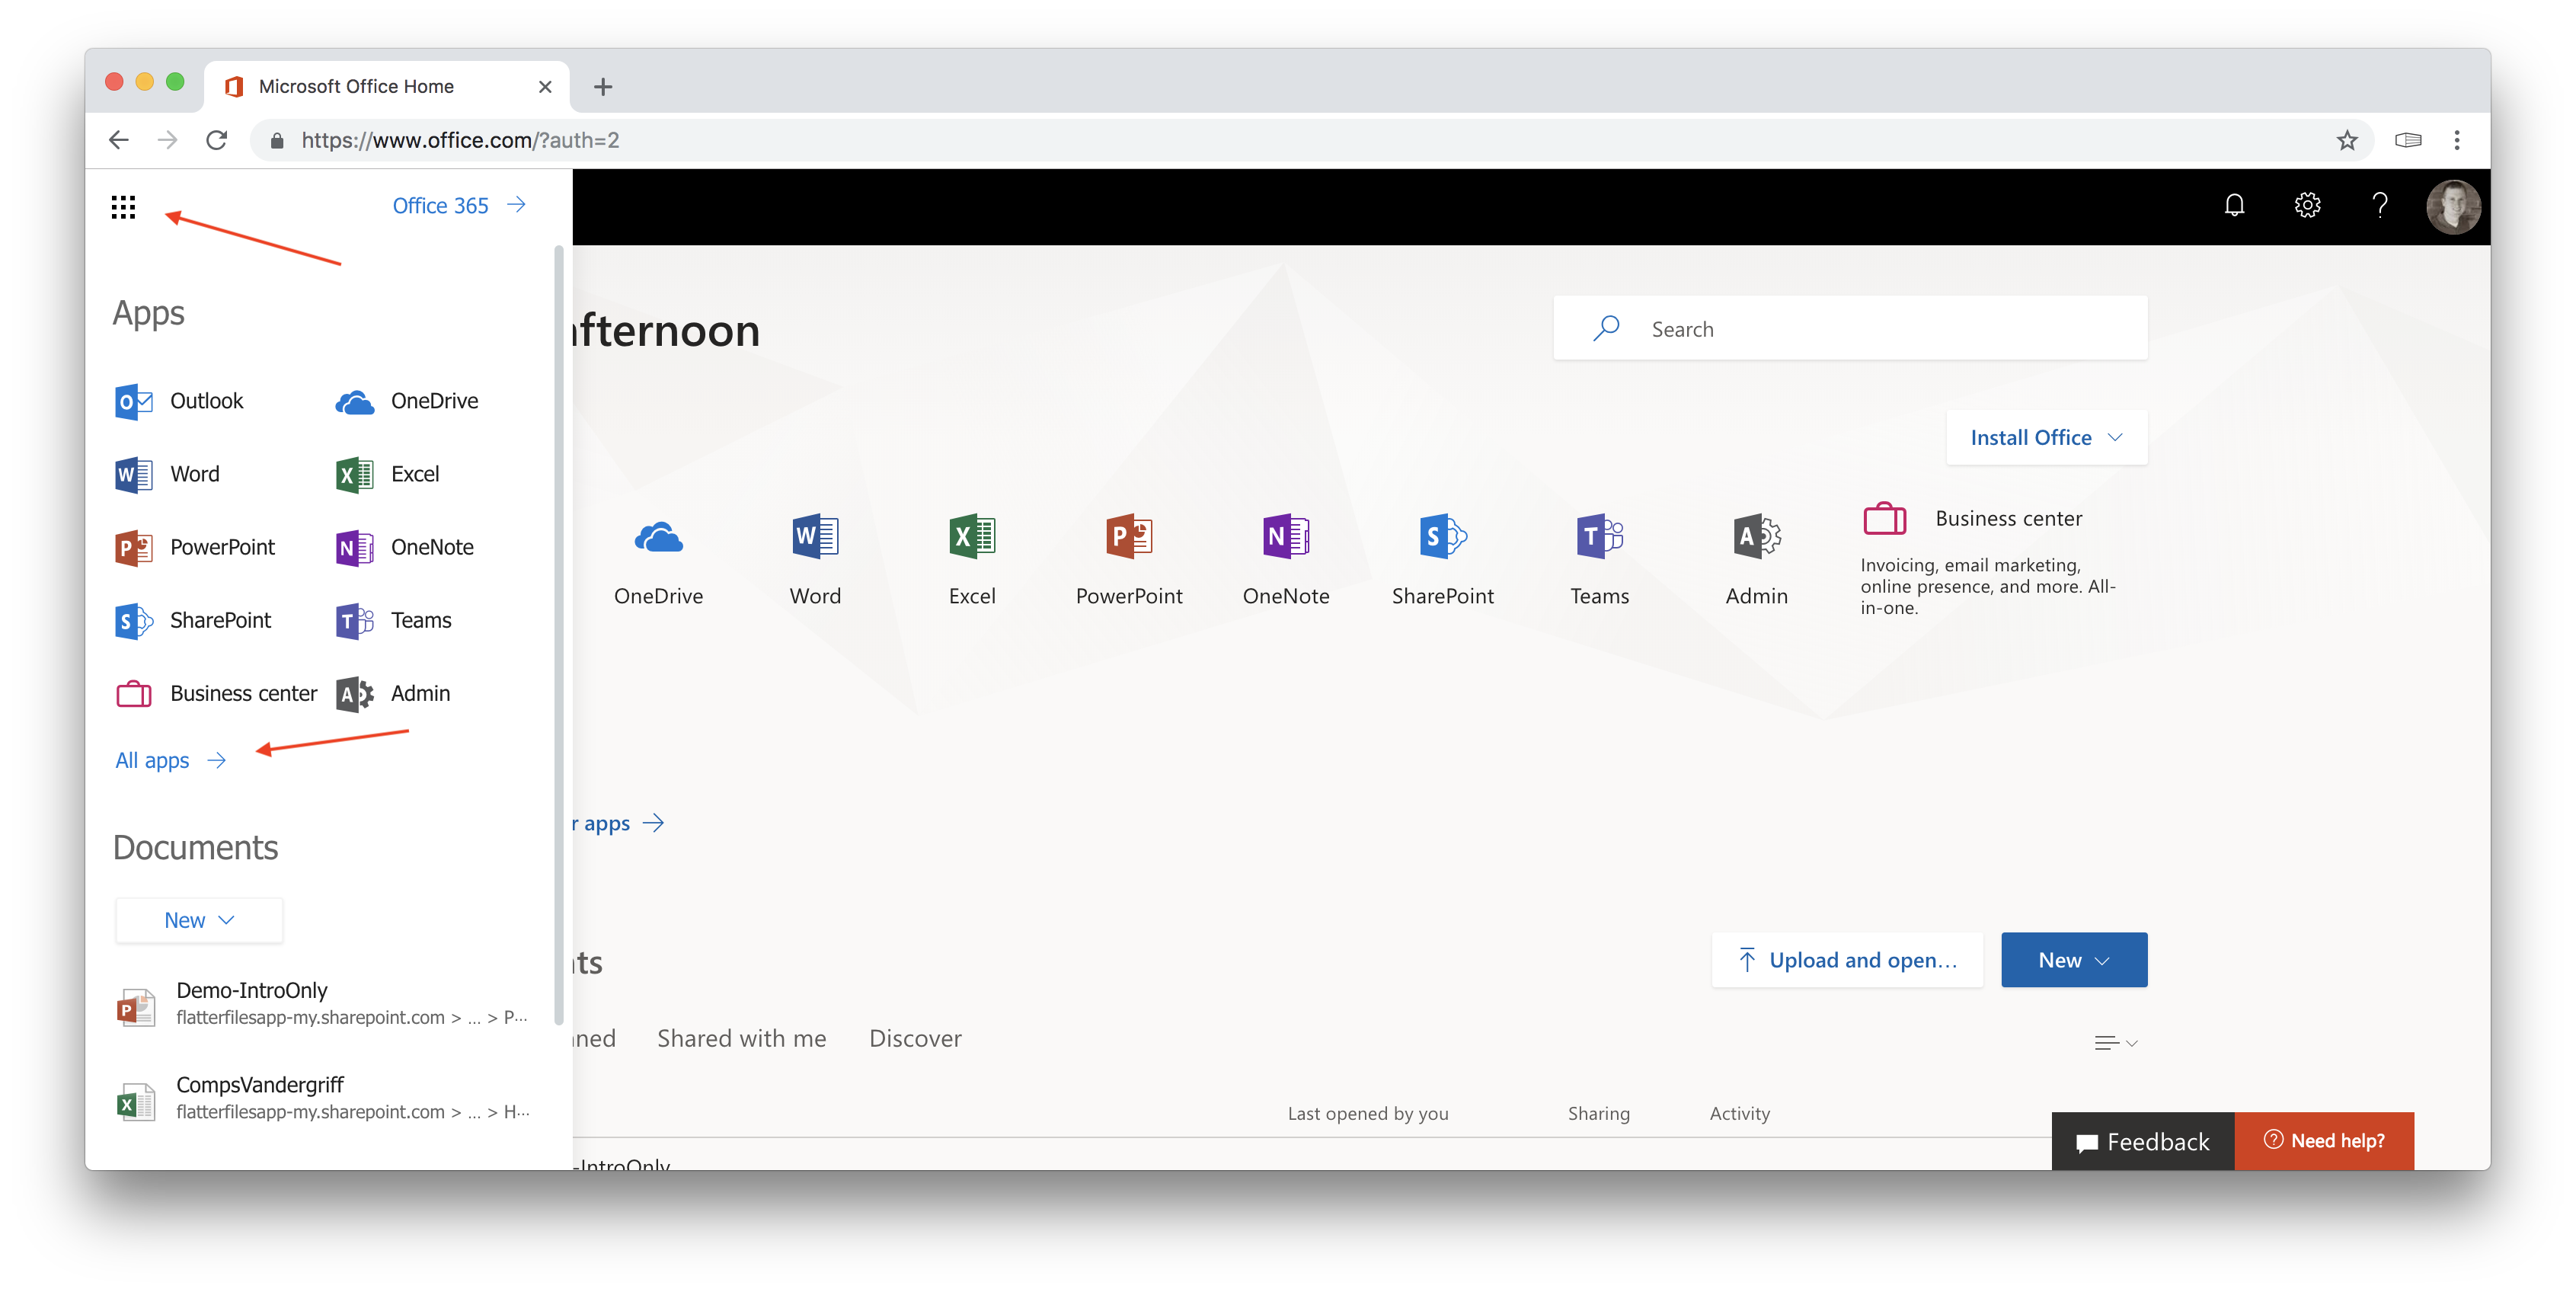
Task: Open the PowerPoint app
Action: [x=193, y=545]
